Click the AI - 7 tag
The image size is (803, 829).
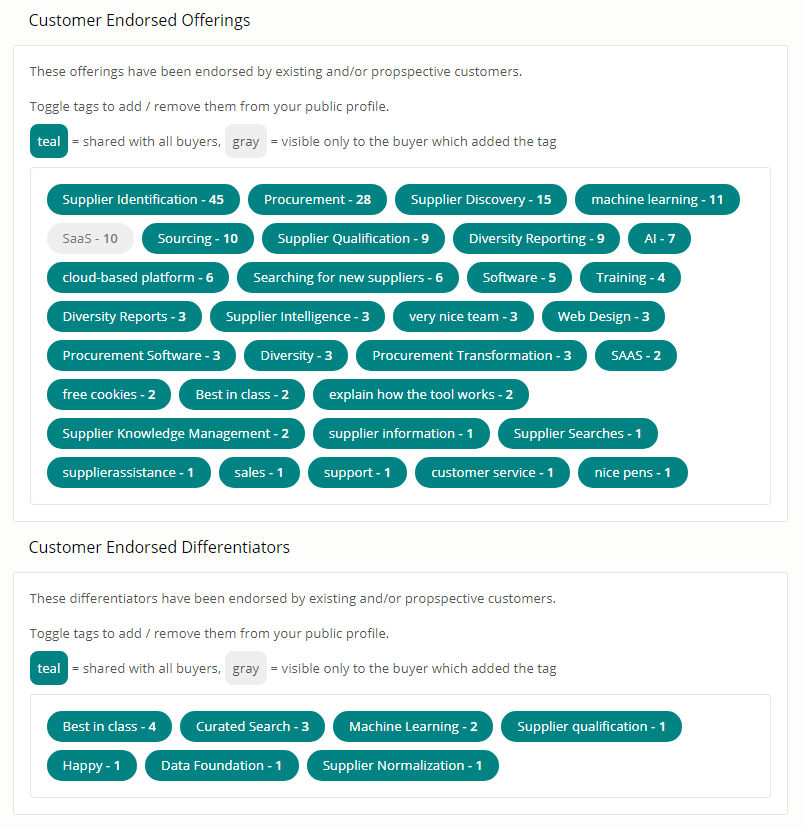pyautogui.click(x=659, y=239)
